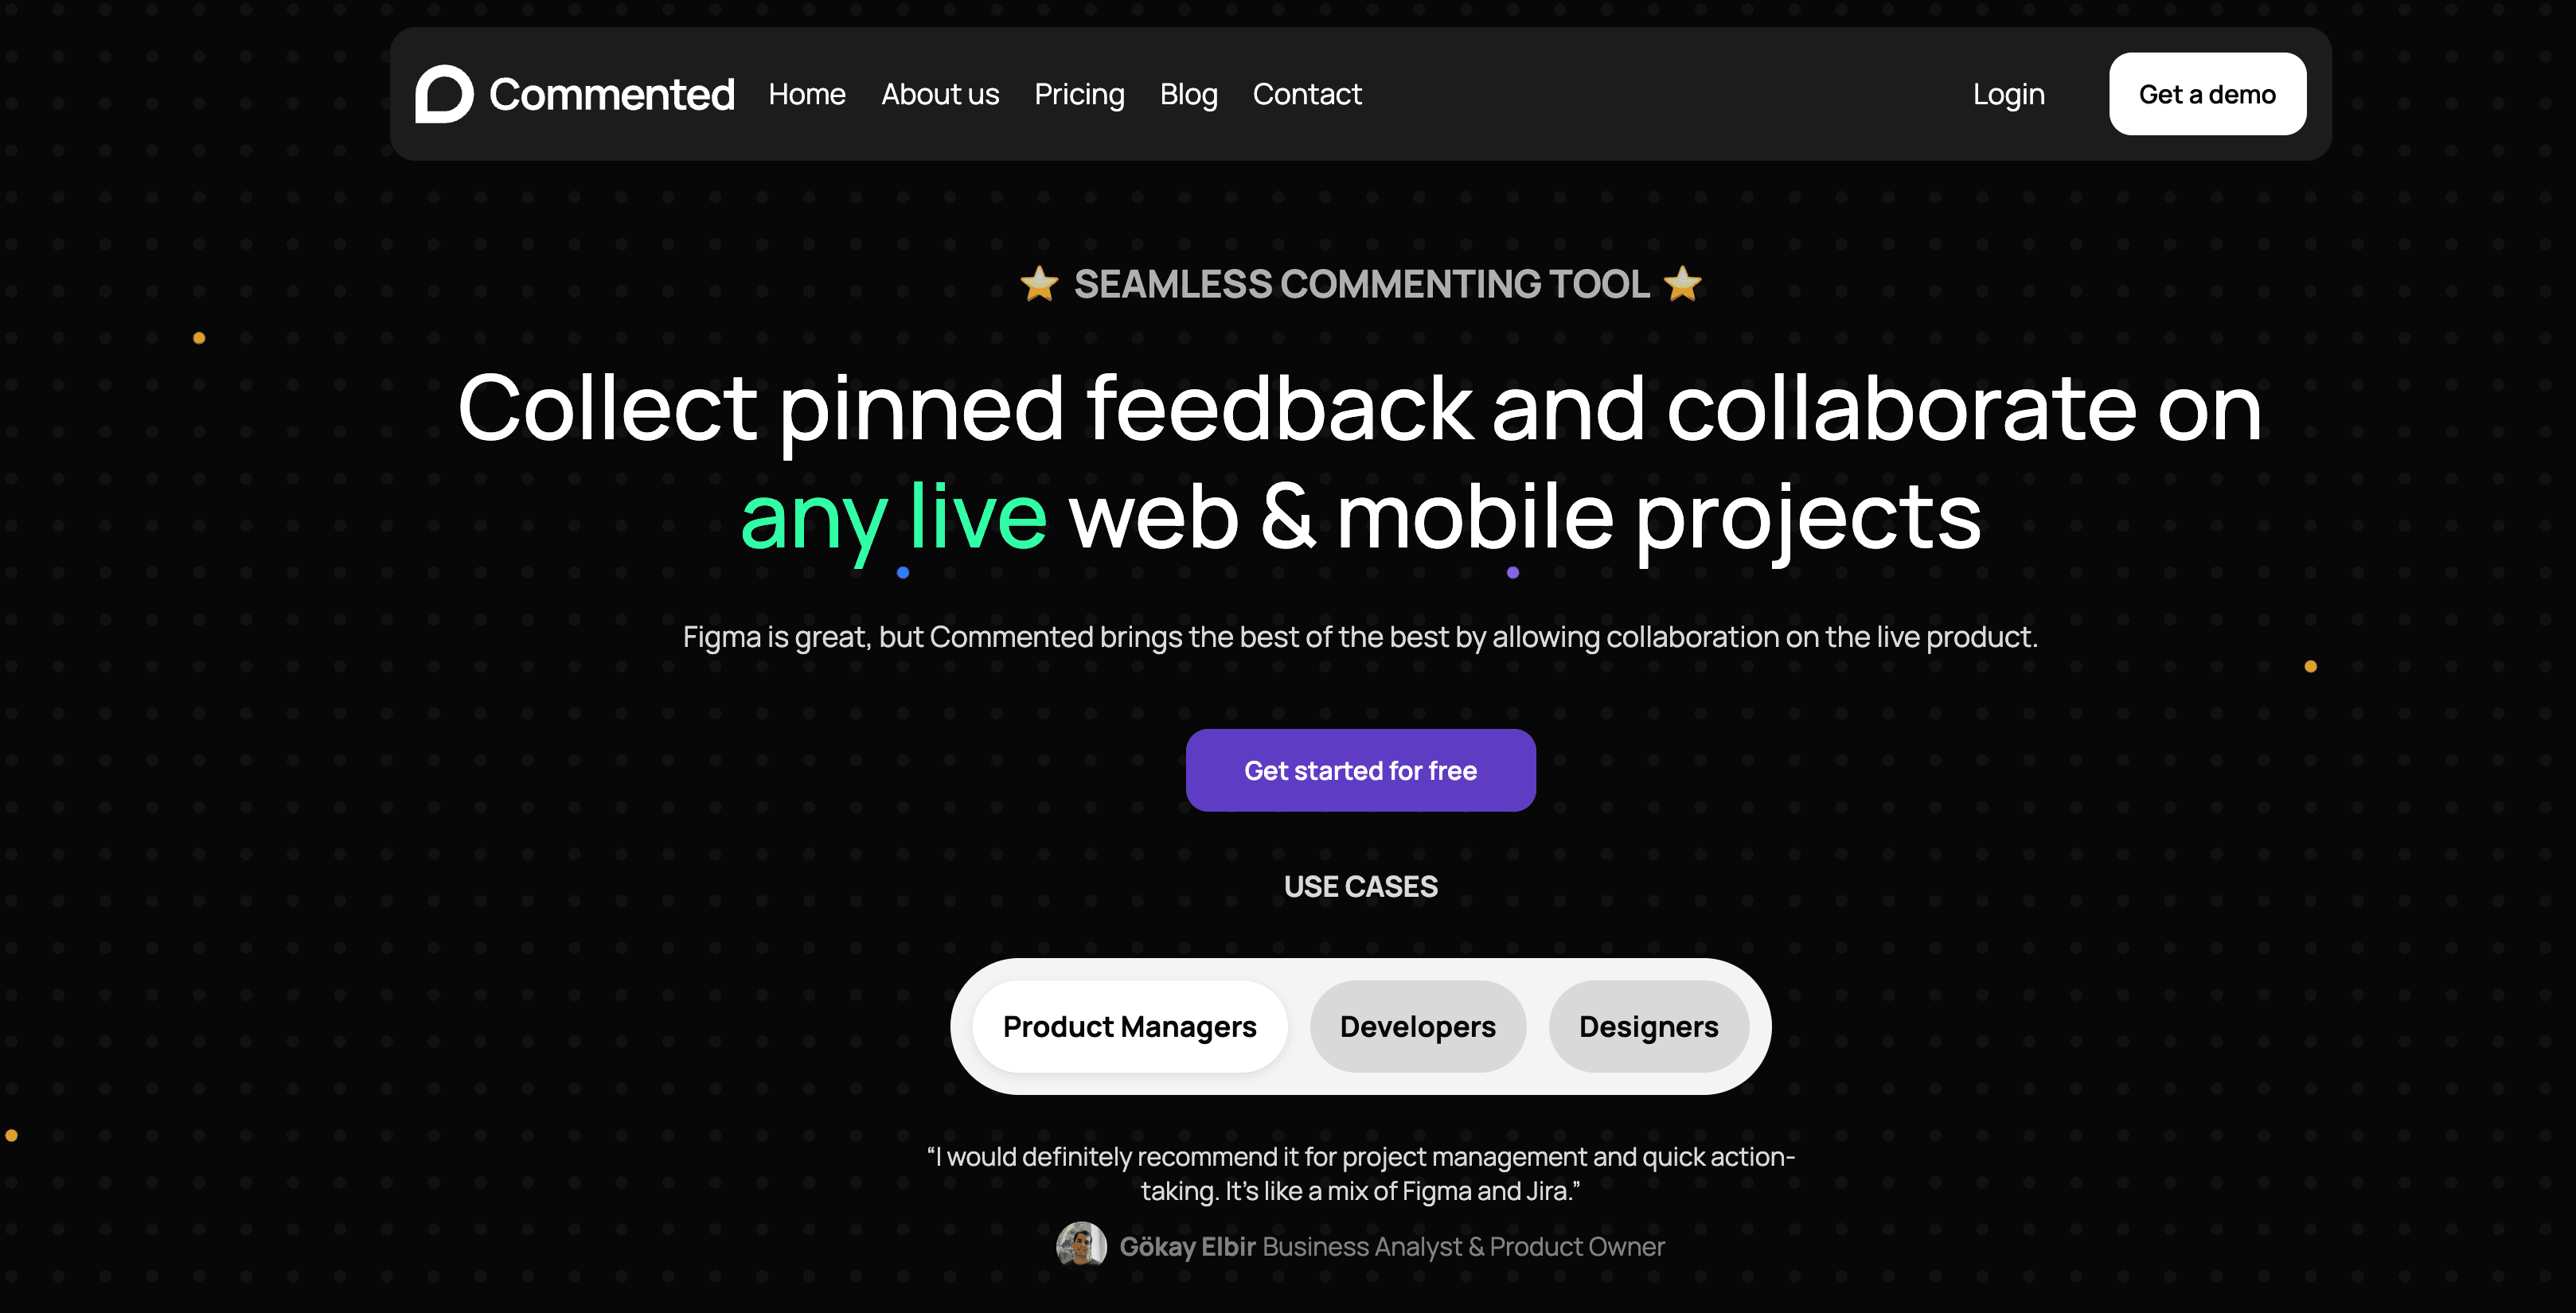
Task: Open the Contact page
Action: coord(1307,94)
